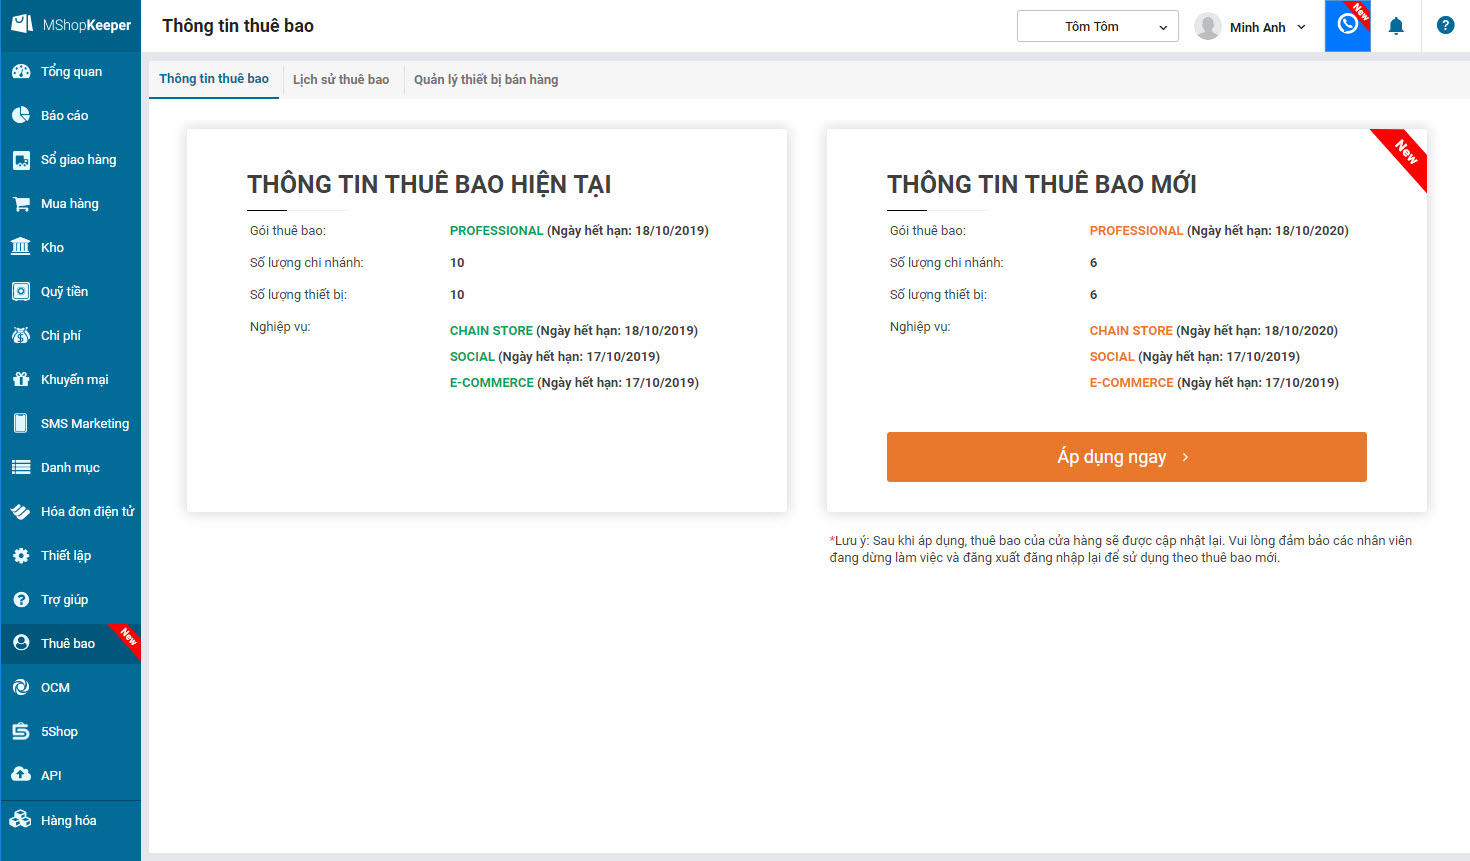
Task: Click the blue phone support icon
Action: (x=1347, y=24)
